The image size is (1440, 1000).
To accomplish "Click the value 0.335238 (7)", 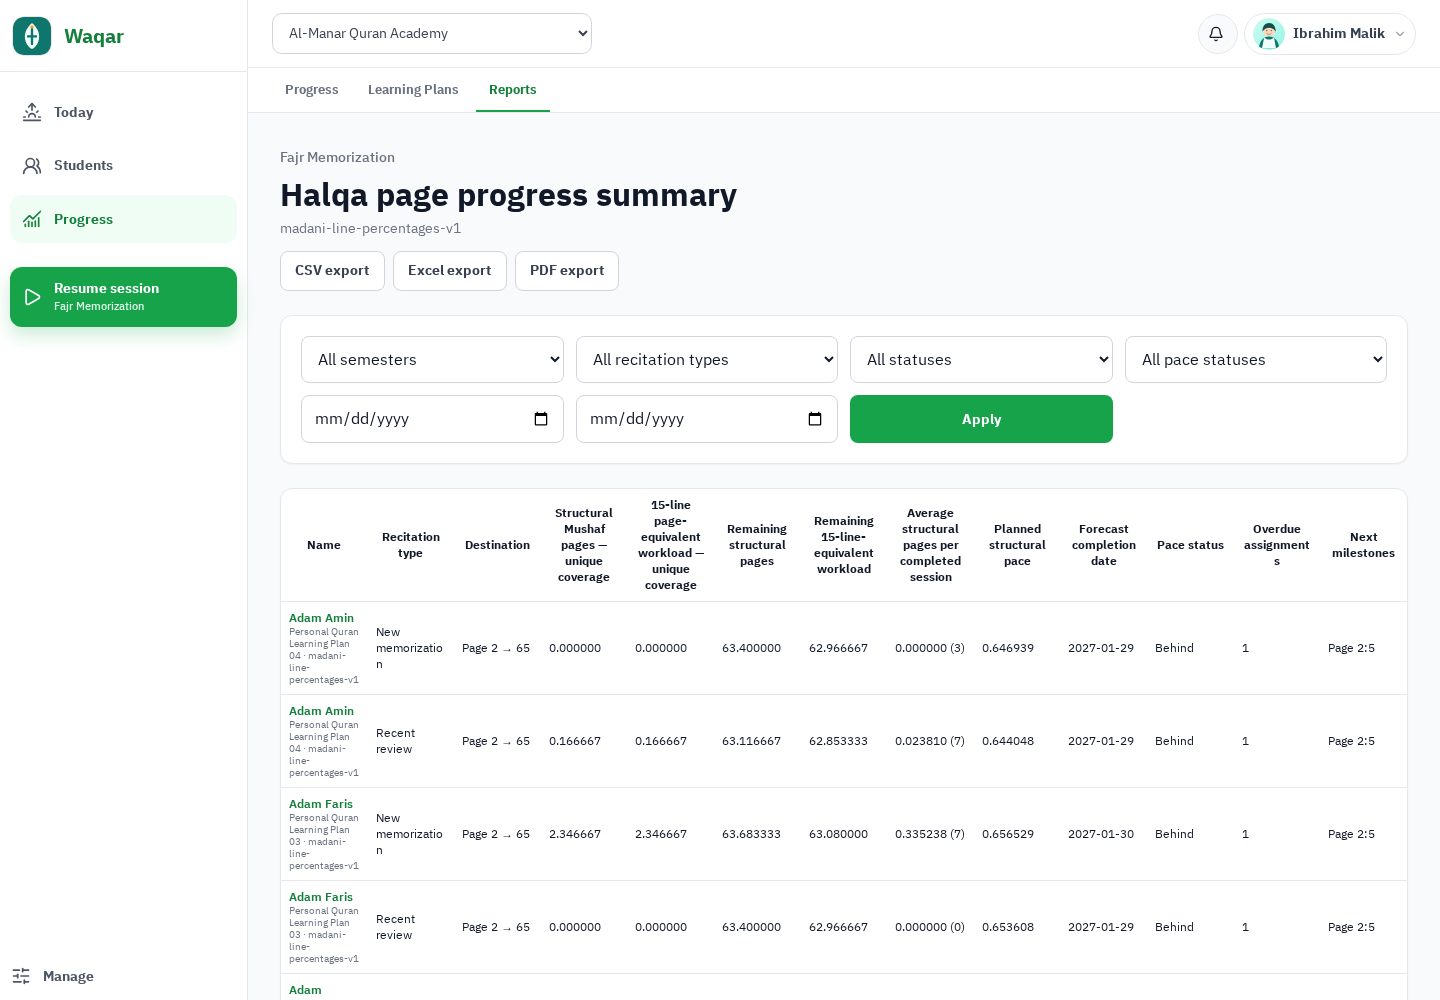I will (930, 834).
